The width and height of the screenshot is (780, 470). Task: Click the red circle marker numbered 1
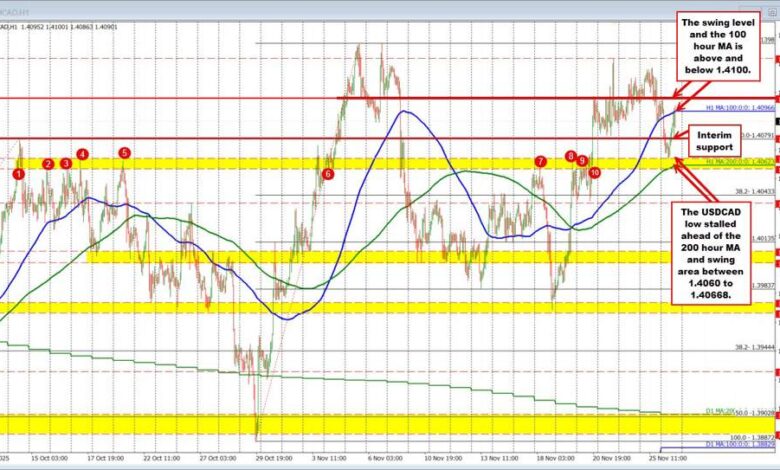[18, 174]
